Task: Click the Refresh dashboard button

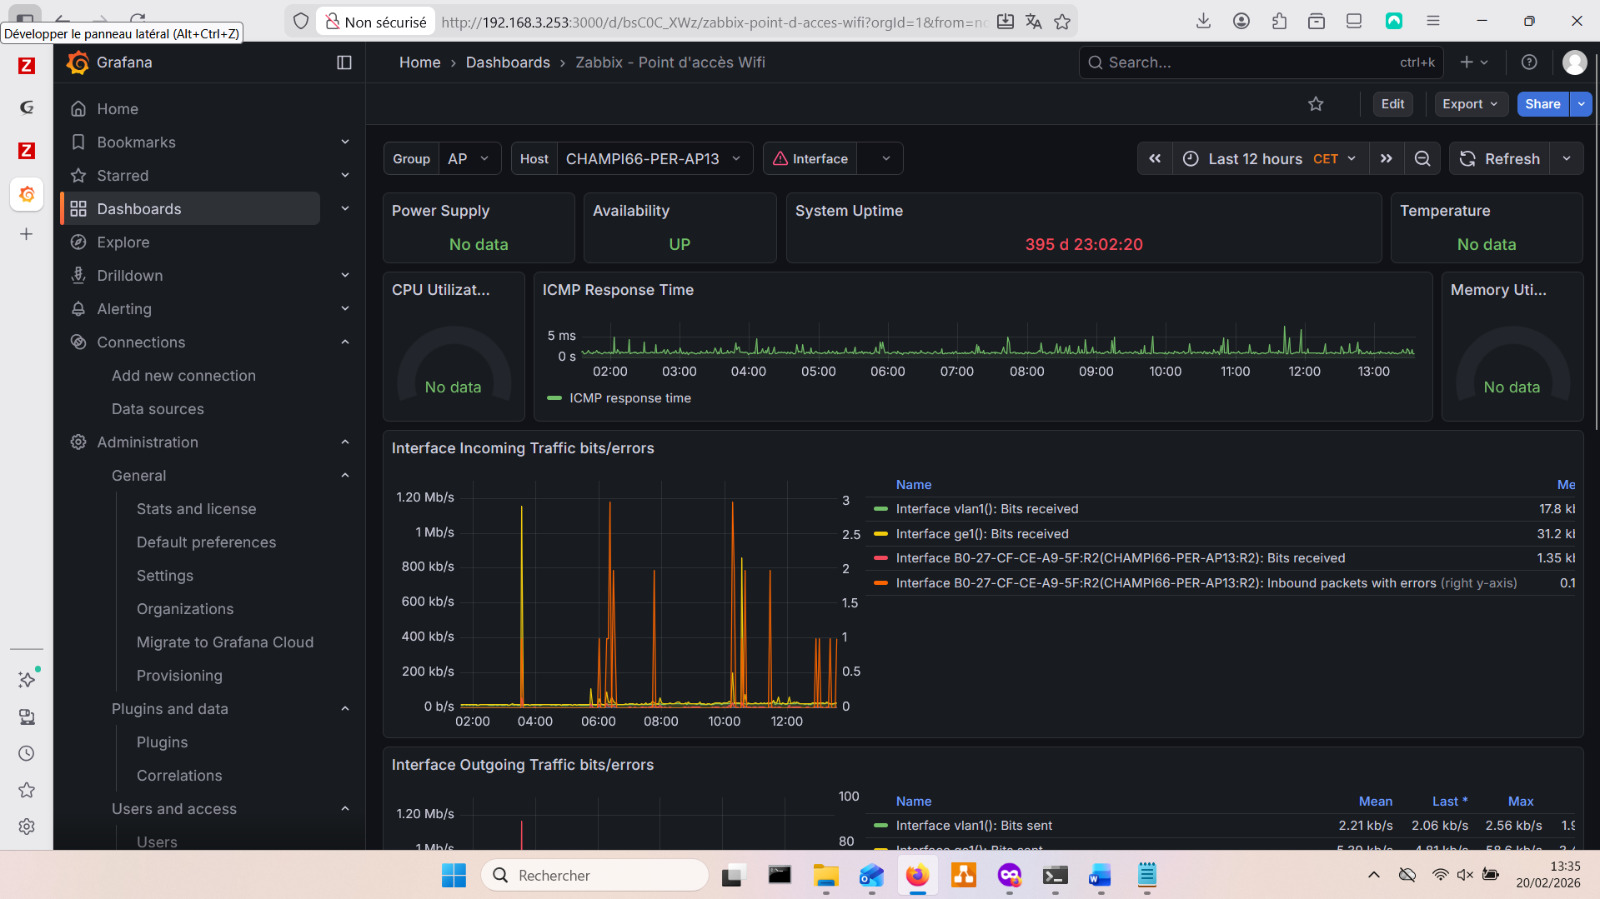Action: click(x=1500, y=159)
